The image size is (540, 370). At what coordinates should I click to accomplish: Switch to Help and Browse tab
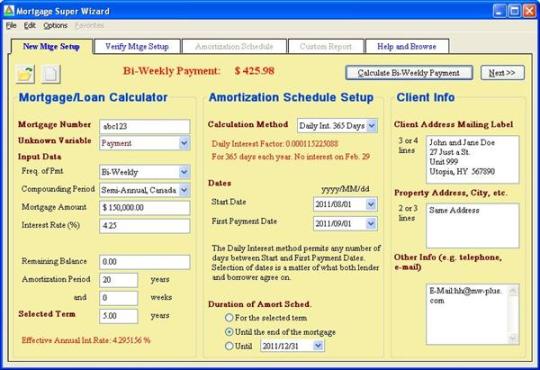(407, 47)
